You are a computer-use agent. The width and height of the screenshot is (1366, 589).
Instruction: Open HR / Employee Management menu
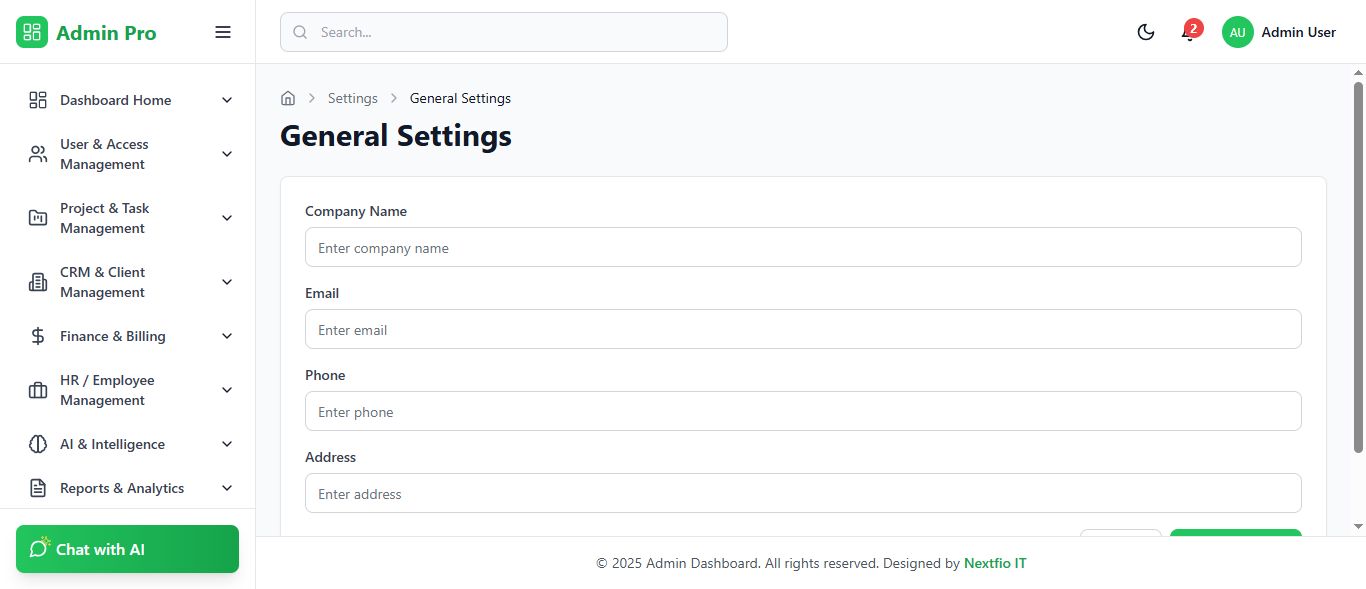pos(107,390)
